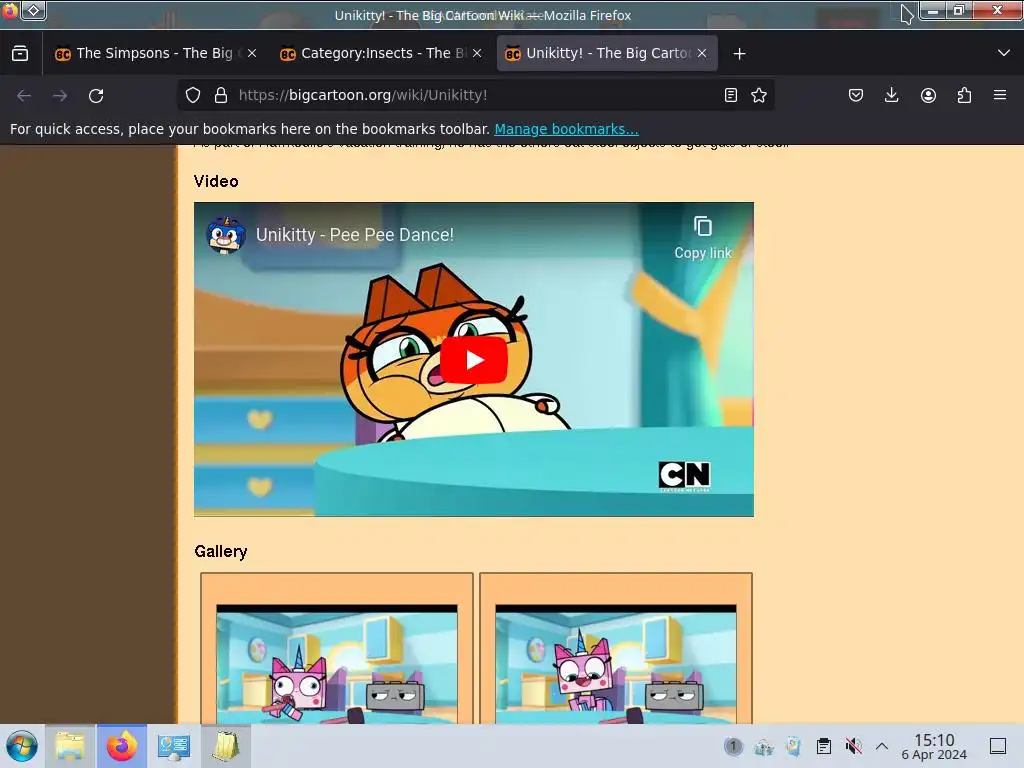Viewport: 1024px width, 768px height.
Task: Open clipboard tray icon
Action: click(824, 746)
